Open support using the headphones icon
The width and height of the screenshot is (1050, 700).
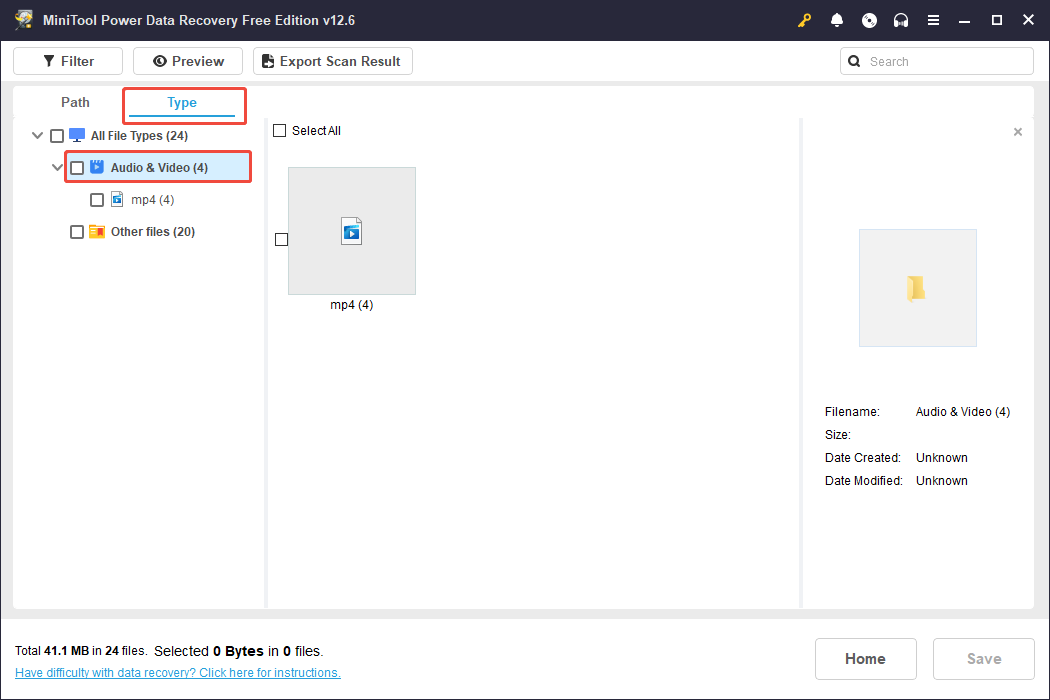click(901, 20)
